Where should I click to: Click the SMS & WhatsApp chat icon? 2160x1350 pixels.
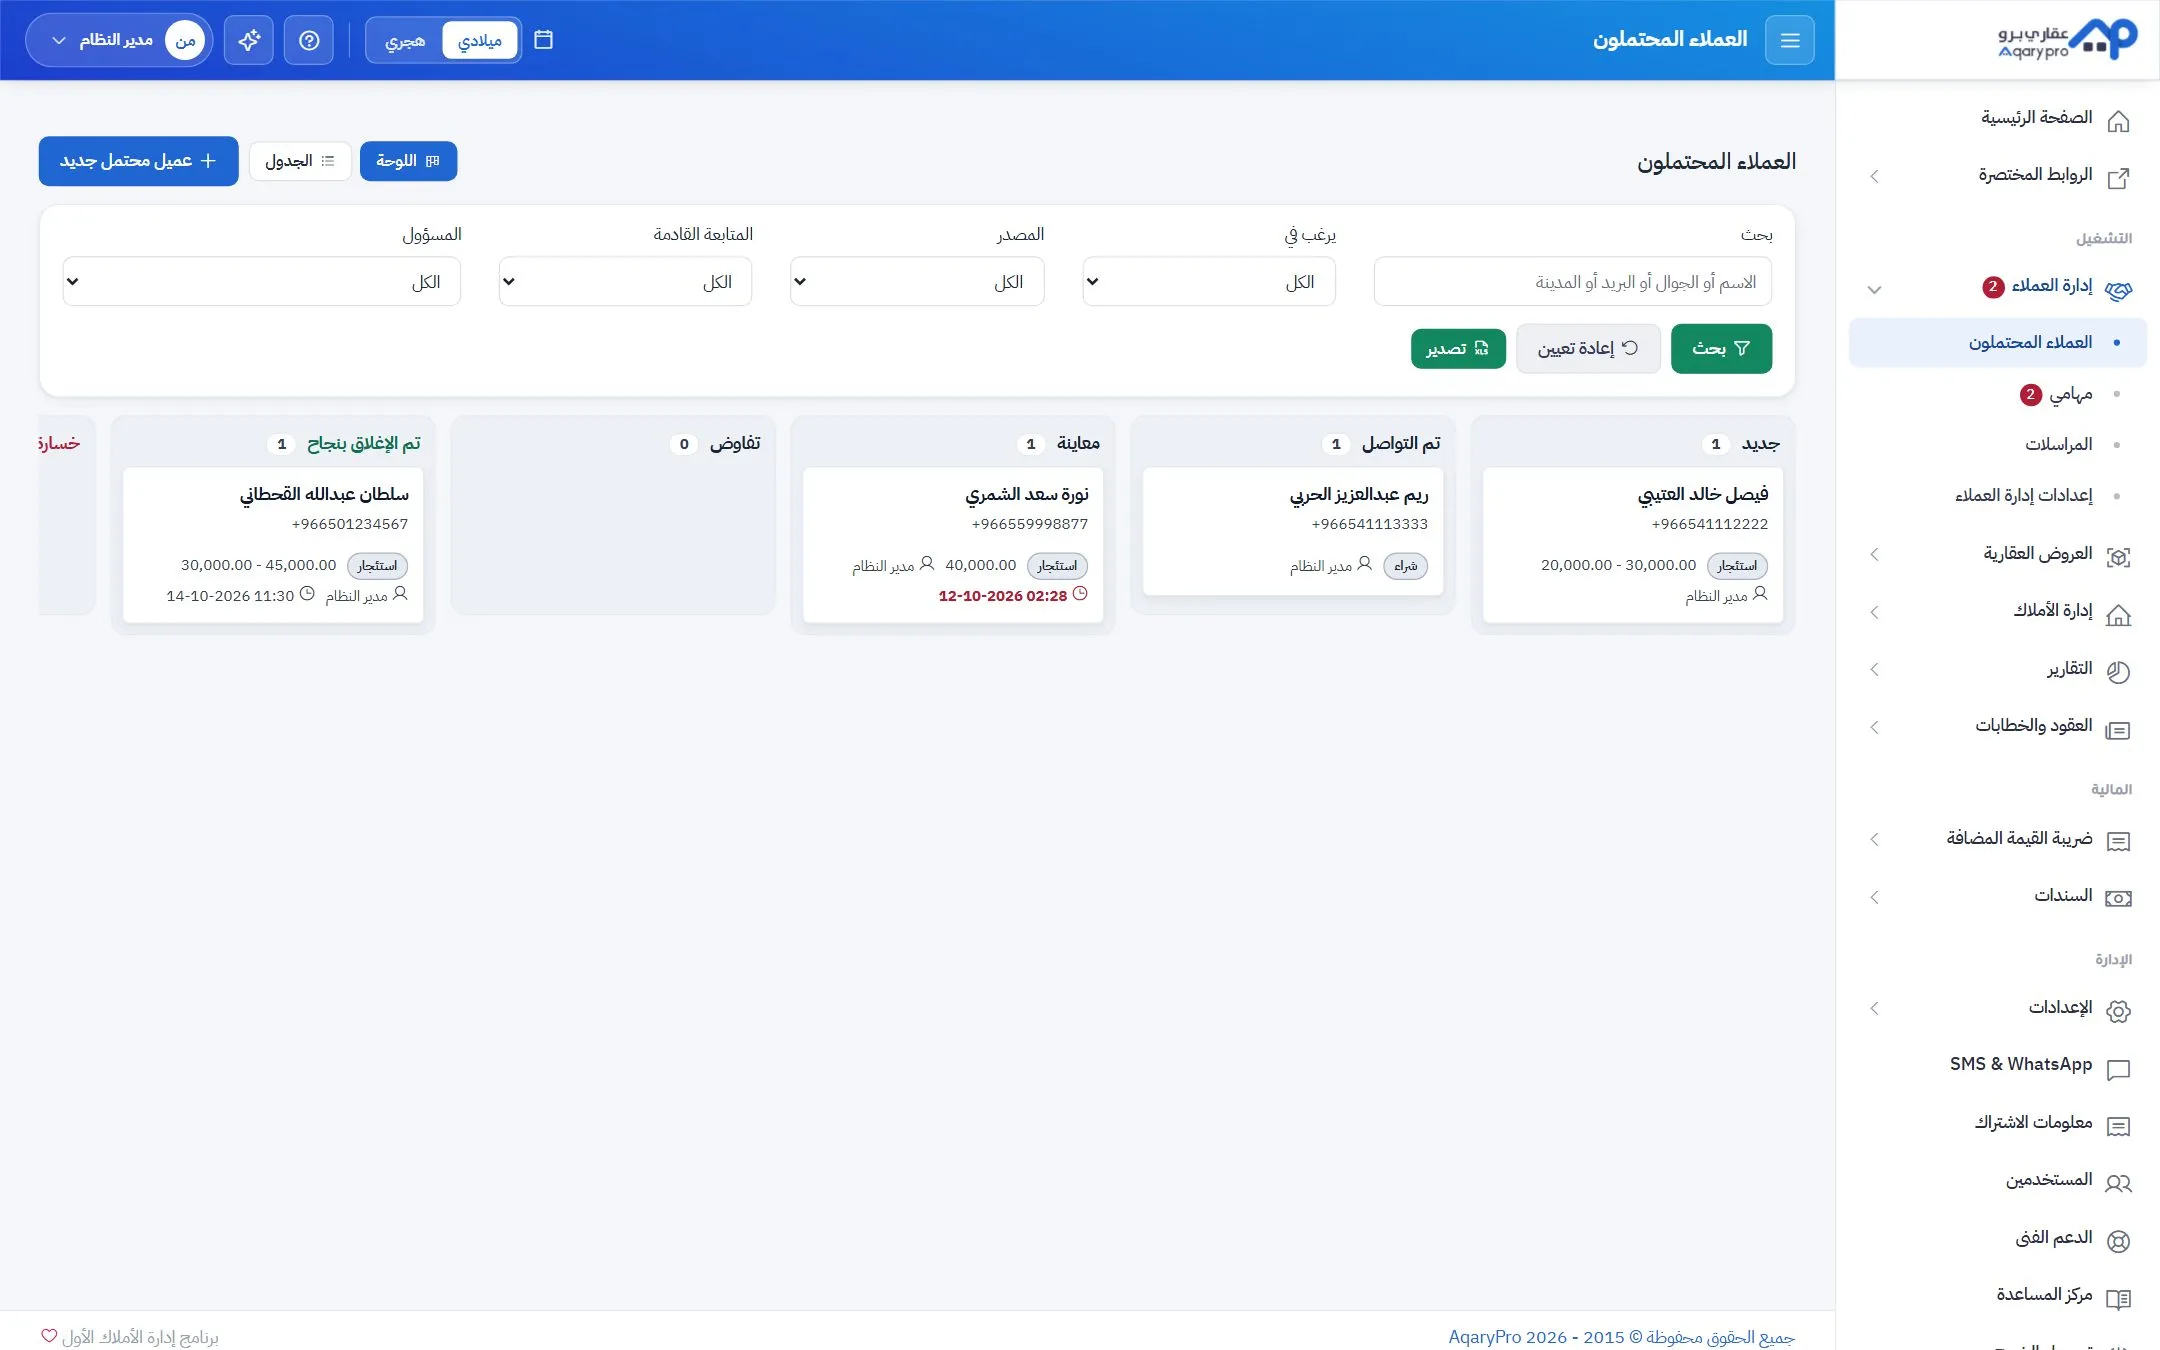(x=2118, y=1070)
